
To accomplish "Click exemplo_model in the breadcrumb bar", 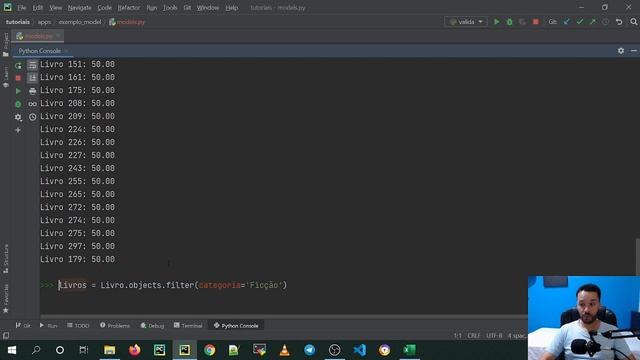I will (x=80, y=22).
